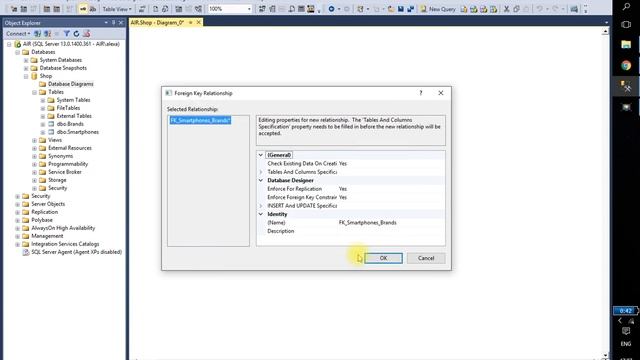Expand Tables And Columns Specification property
This screenshot has width=640, height=360.
[x=260, y=172]
